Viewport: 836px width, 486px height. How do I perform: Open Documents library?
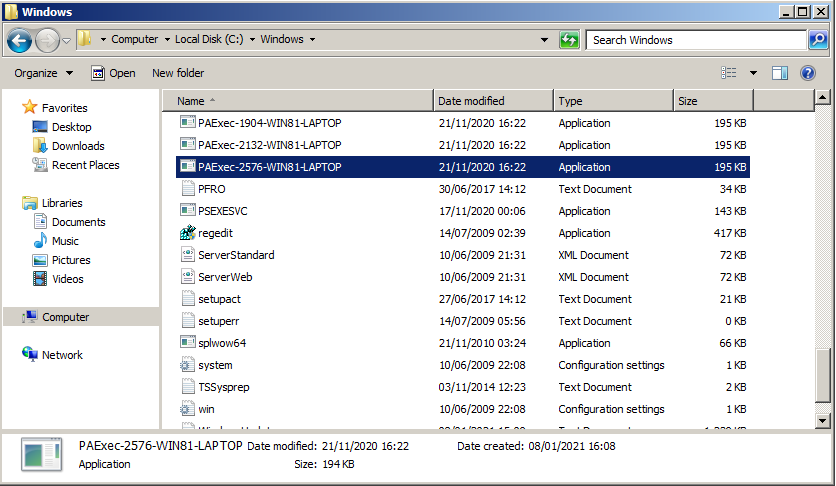(78, 222)
